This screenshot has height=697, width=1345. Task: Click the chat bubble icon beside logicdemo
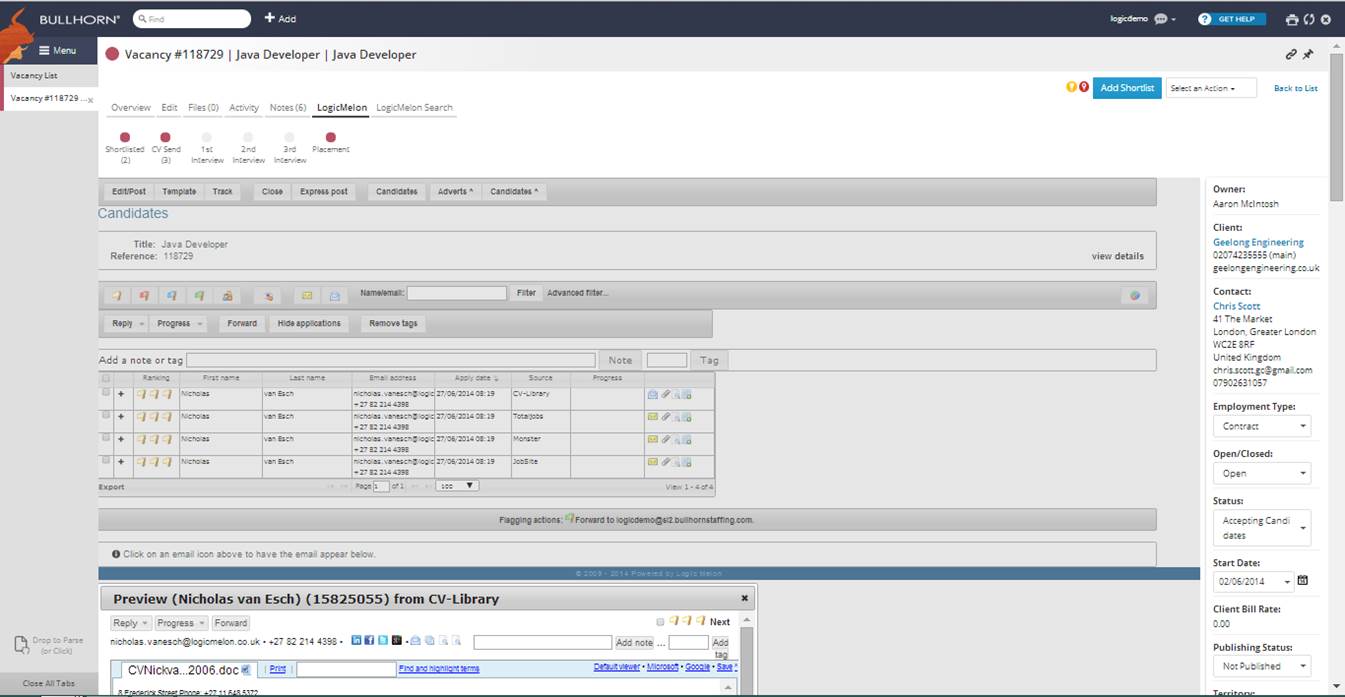click(x=1160, y=19)
